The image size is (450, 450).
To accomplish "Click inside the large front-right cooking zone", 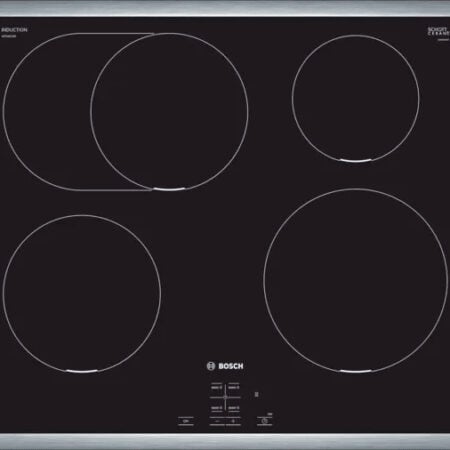I will coord(355,280).
